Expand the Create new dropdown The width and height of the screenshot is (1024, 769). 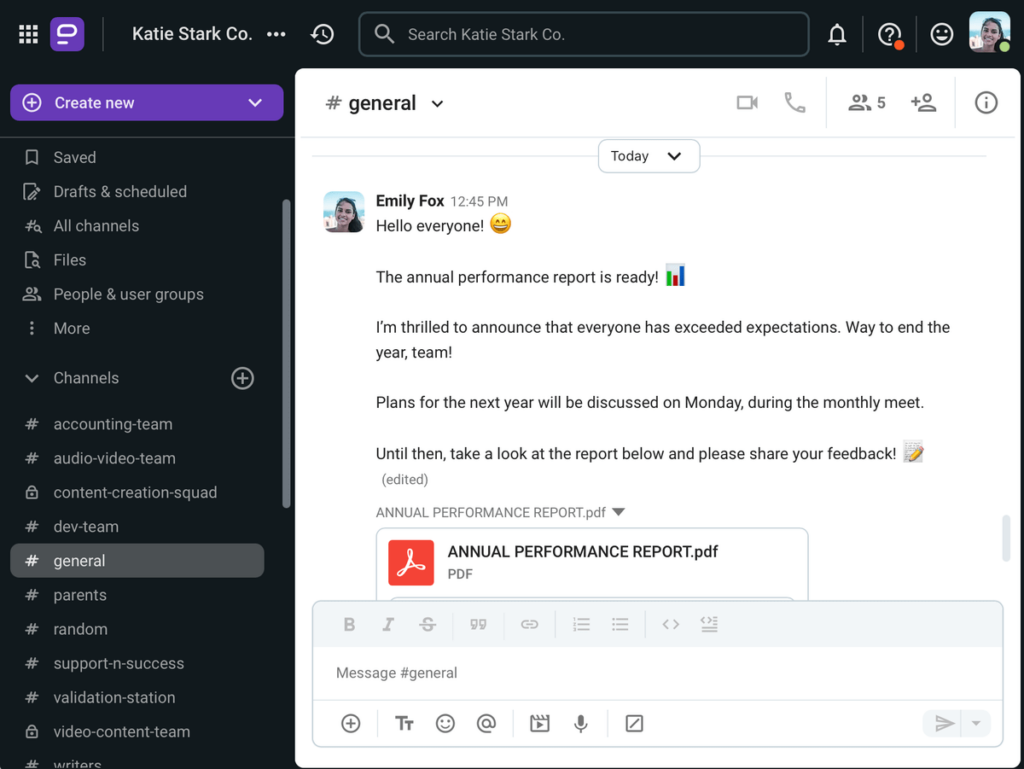coord(255,103)
